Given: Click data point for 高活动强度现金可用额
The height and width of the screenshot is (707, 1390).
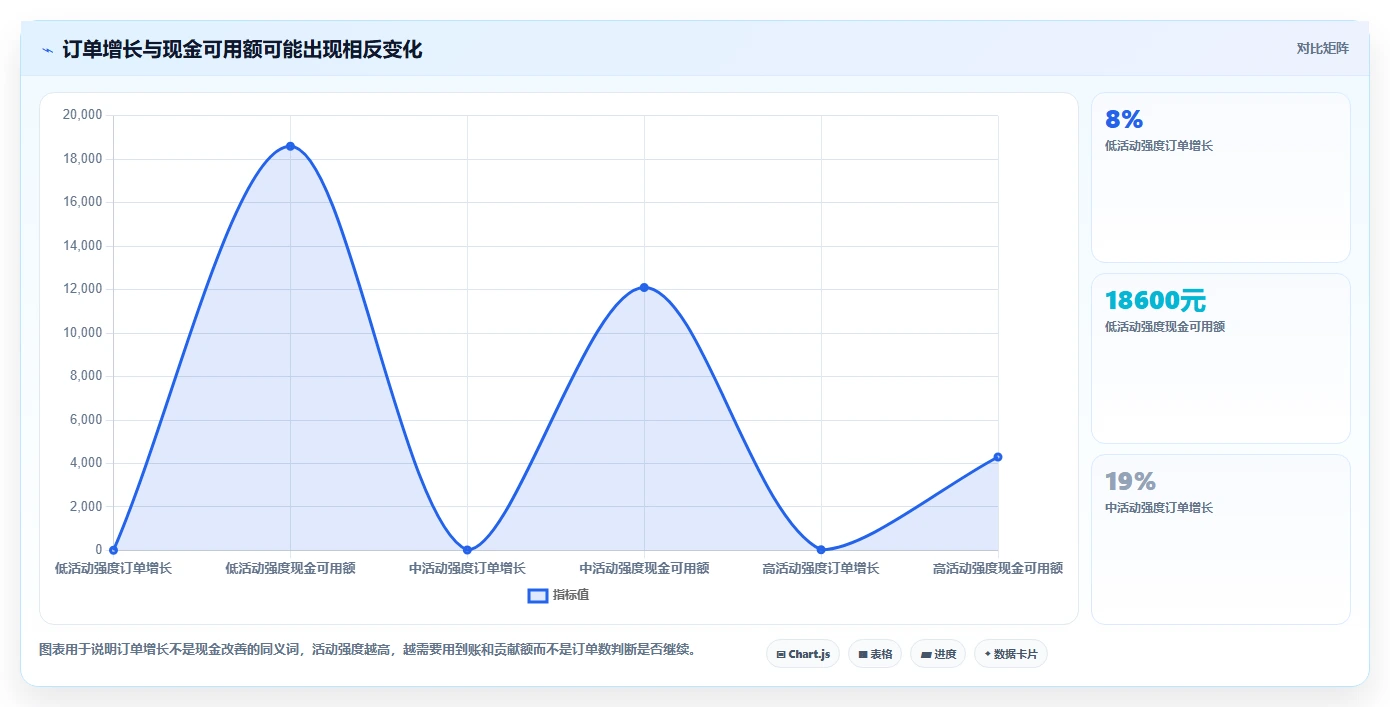Looking at the screenshot, I should point(998,457).
